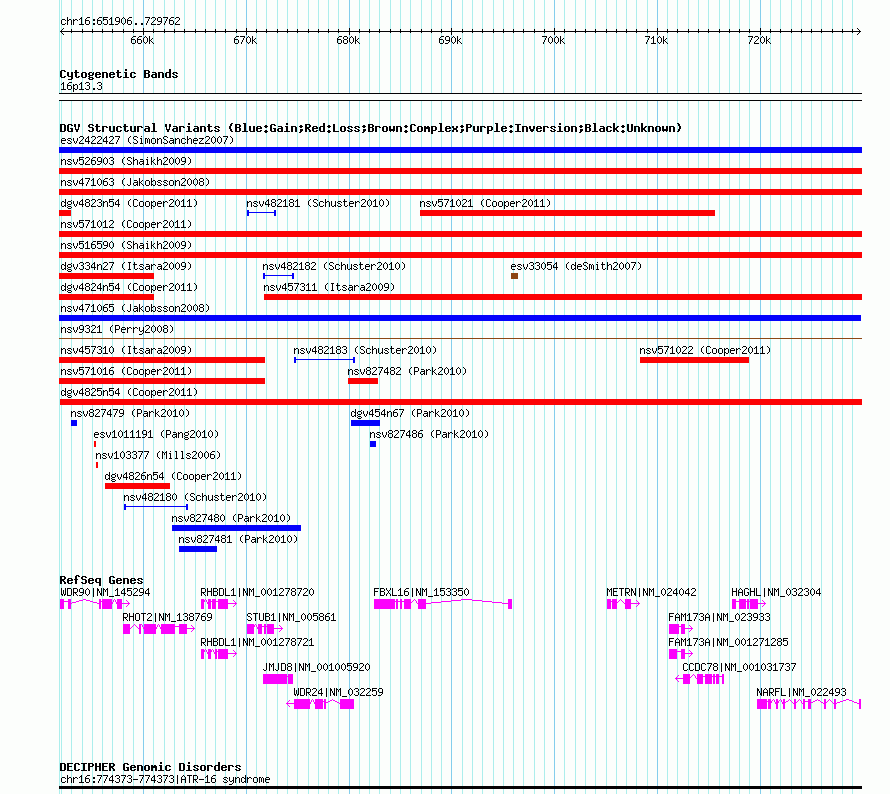Open STUB1|NM_005861 gene label

291,617
